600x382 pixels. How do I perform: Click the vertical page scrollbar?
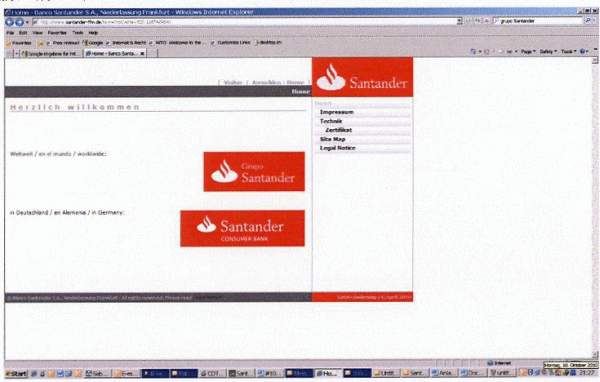point(595,207)
